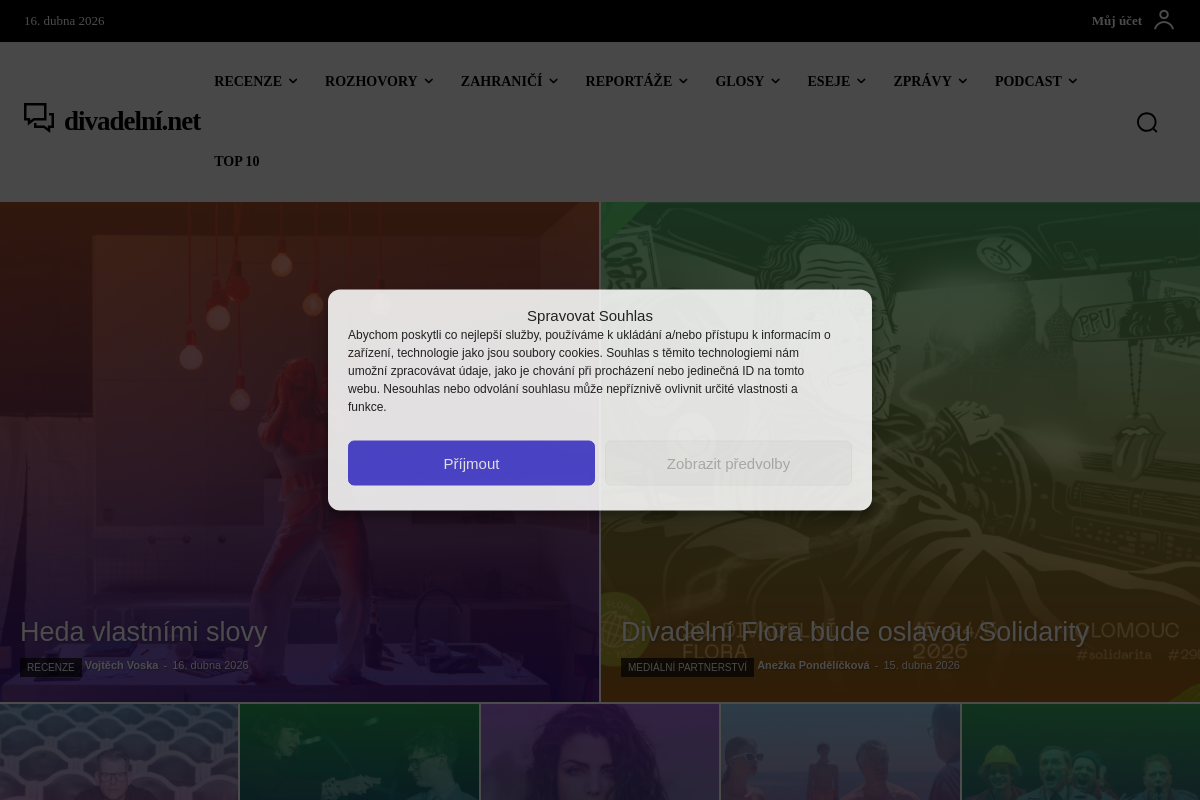Open article Heda vlastními slovy
The height and width of the screenshot is (800, 1200).
[144, 632]
